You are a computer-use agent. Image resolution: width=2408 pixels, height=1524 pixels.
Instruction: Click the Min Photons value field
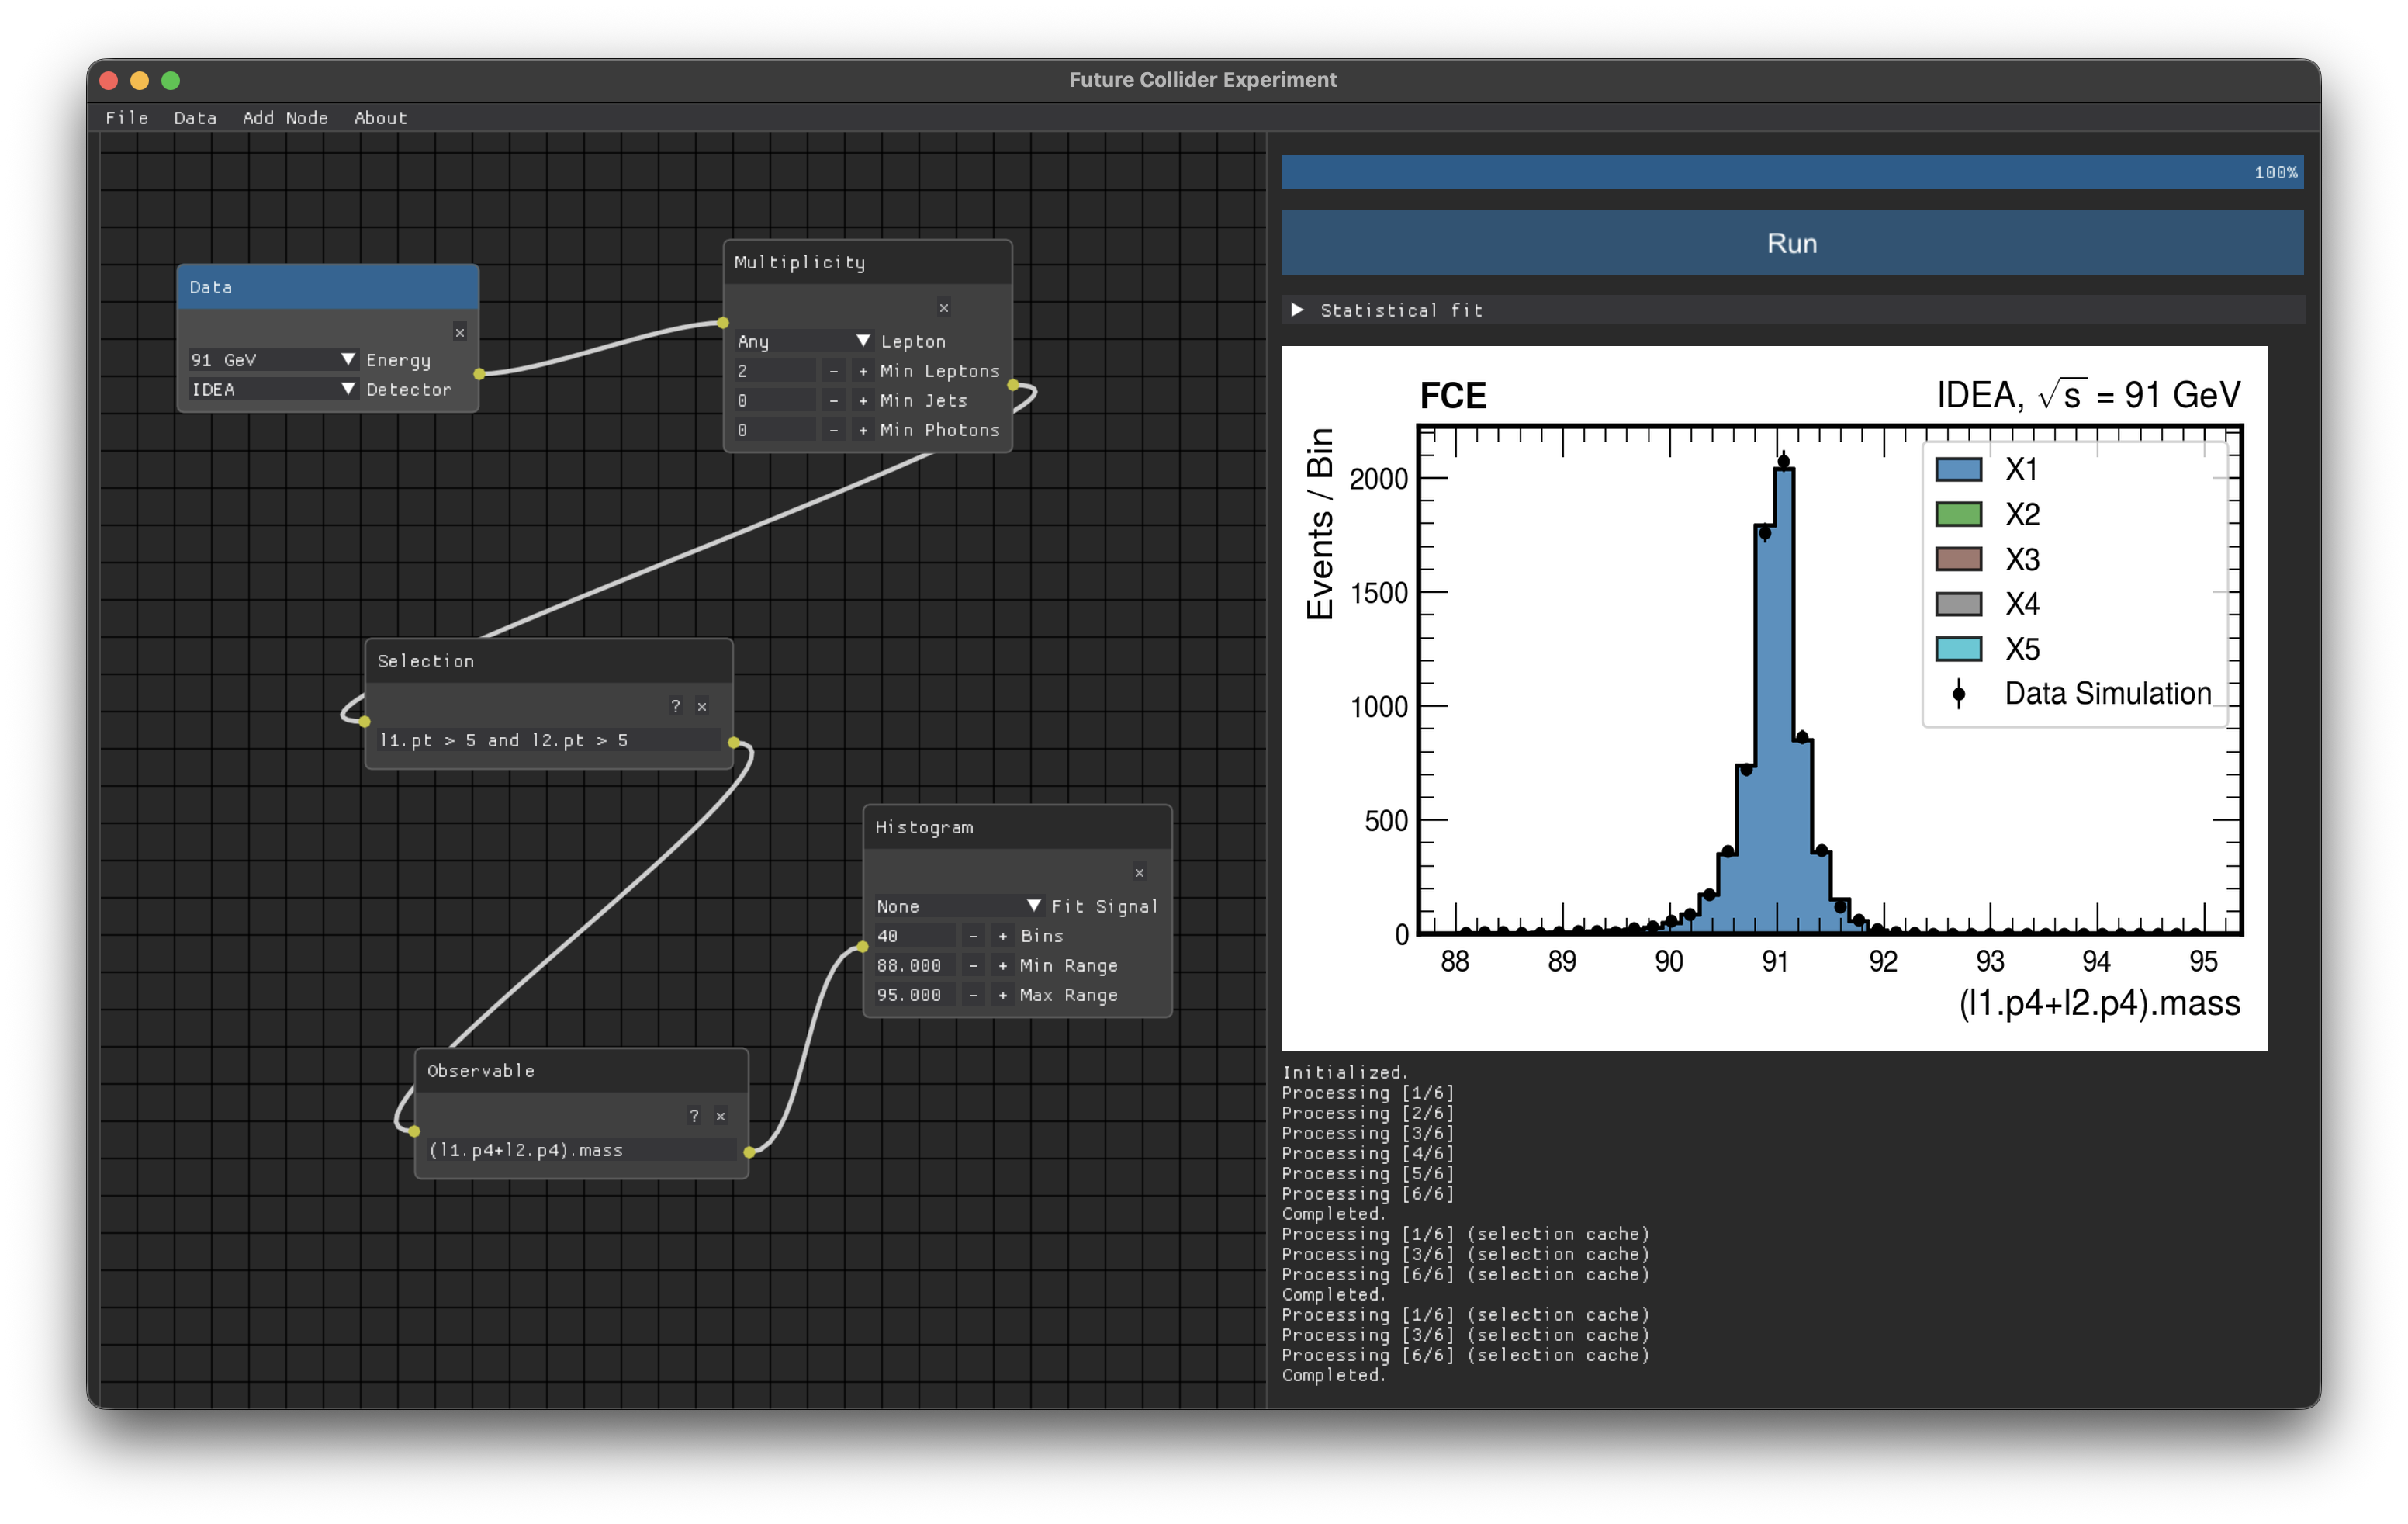(775, 430)
